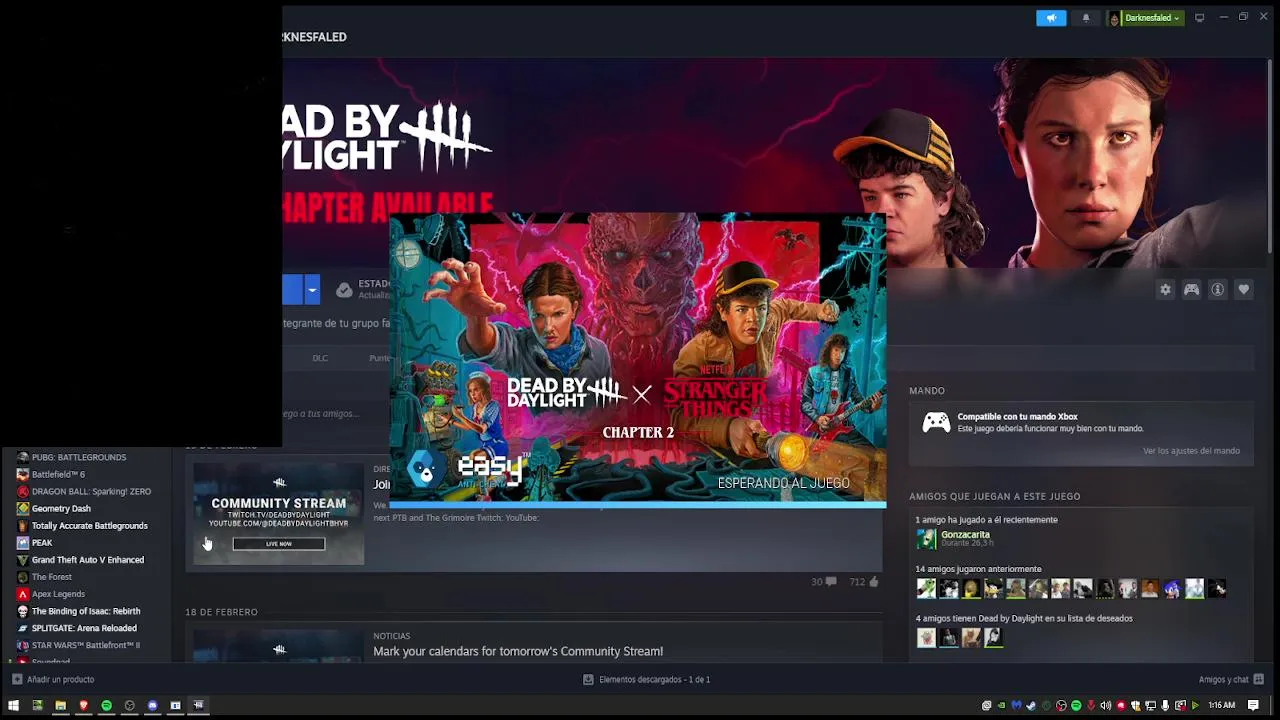Open Mark your calendars community stream news
Viewport: 1280px width, 720px height.
point(518,651)
